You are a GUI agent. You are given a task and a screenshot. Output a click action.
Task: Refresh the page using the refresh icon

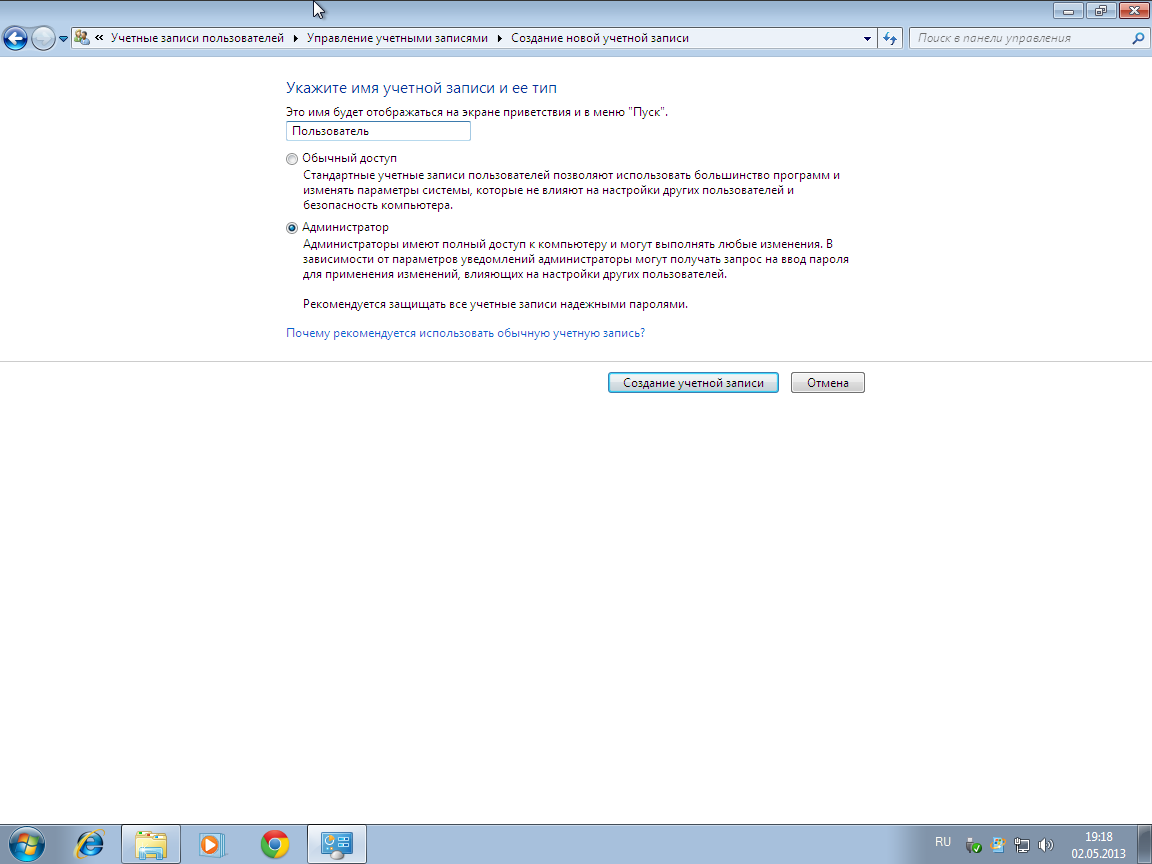tap(890, 38)
